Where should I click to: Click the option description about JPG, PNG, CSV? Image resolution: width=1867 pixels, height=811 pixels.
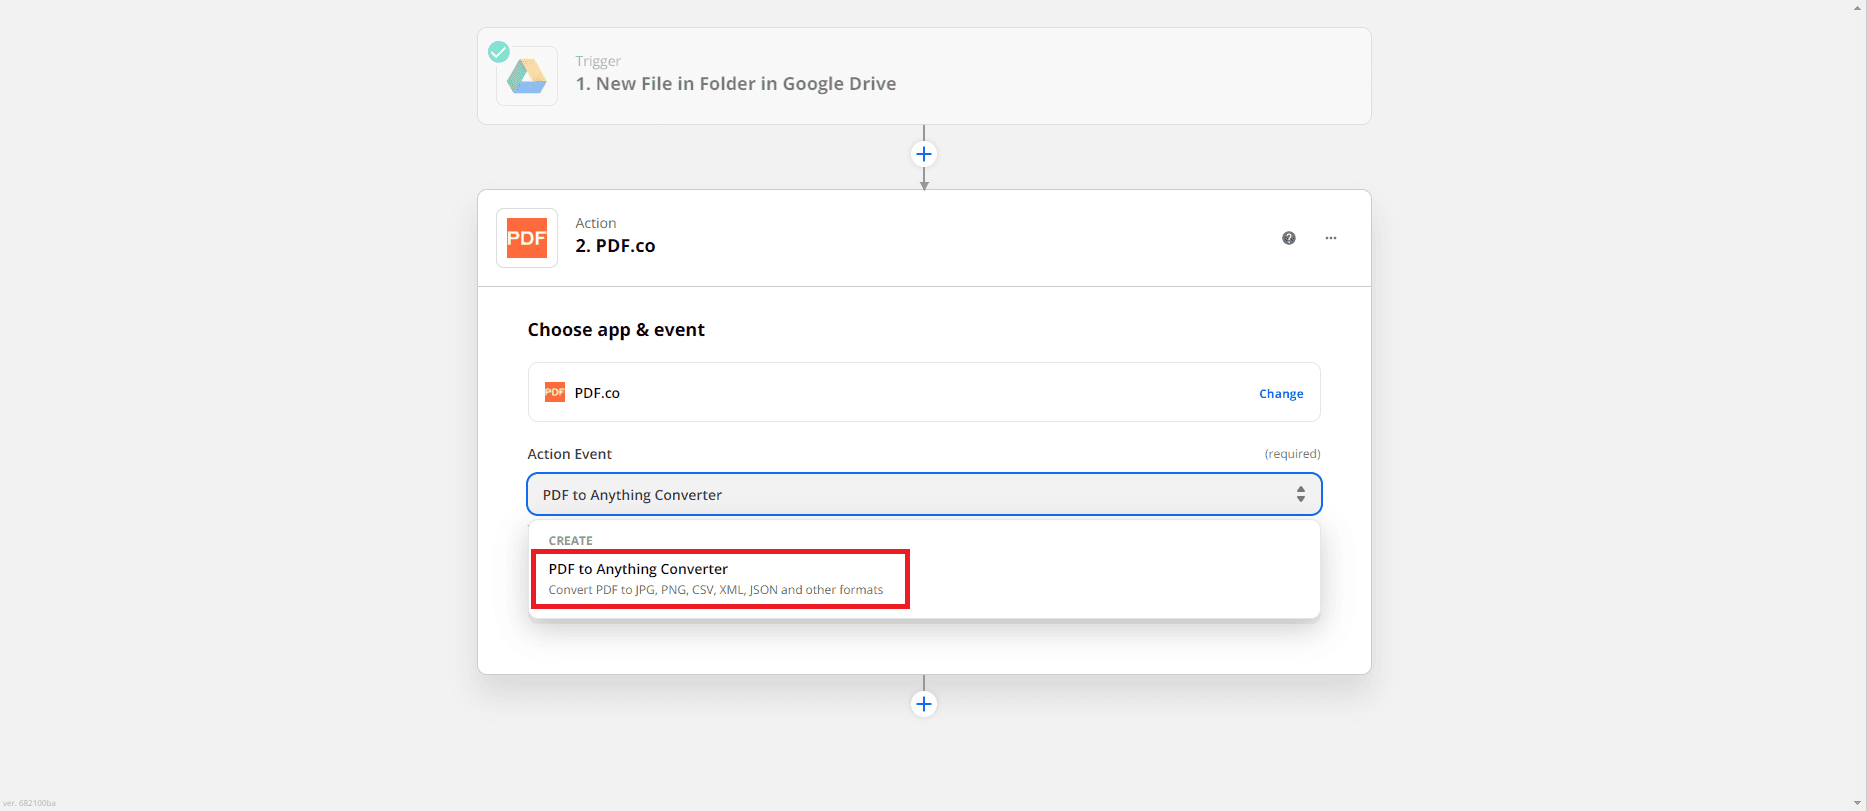coord(715,590)
